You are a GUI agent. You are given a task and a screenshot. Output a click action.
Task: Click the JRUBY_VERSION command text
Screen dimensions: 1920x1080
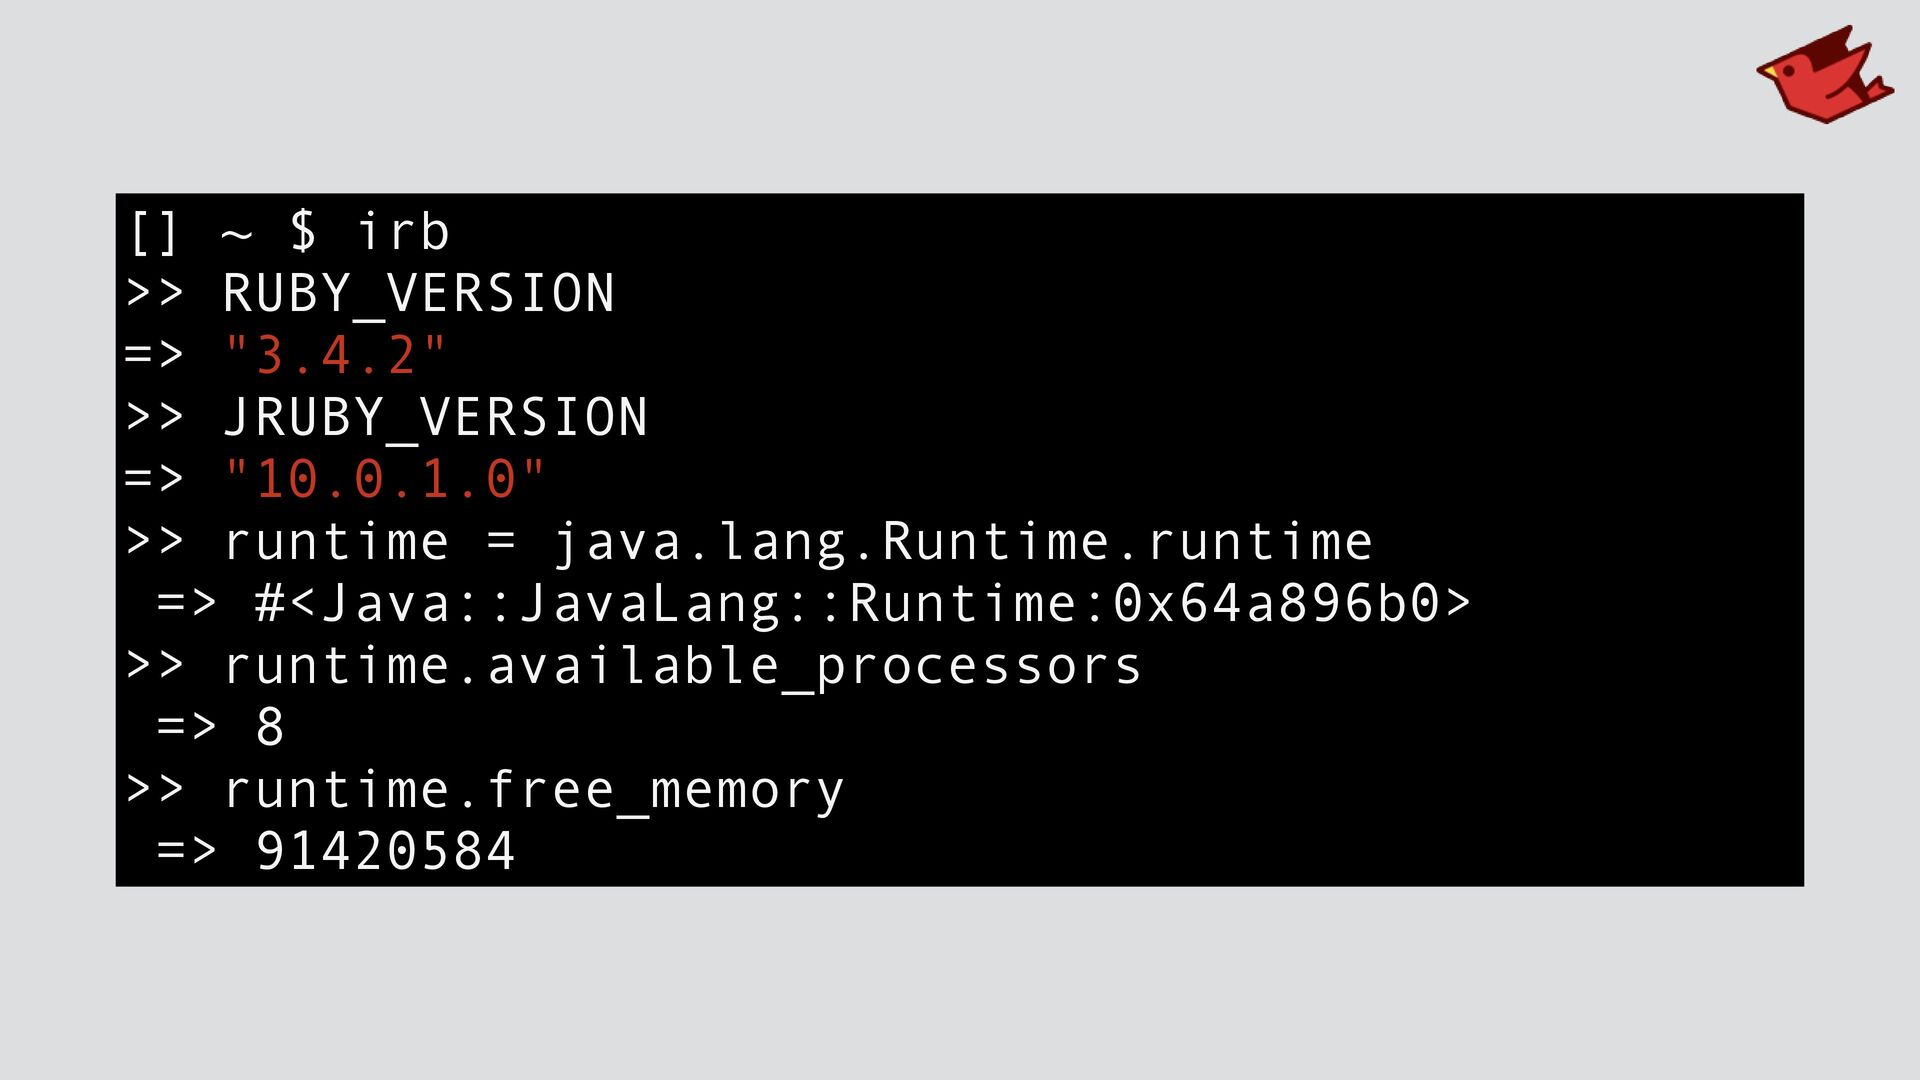(x=435, y=418)
